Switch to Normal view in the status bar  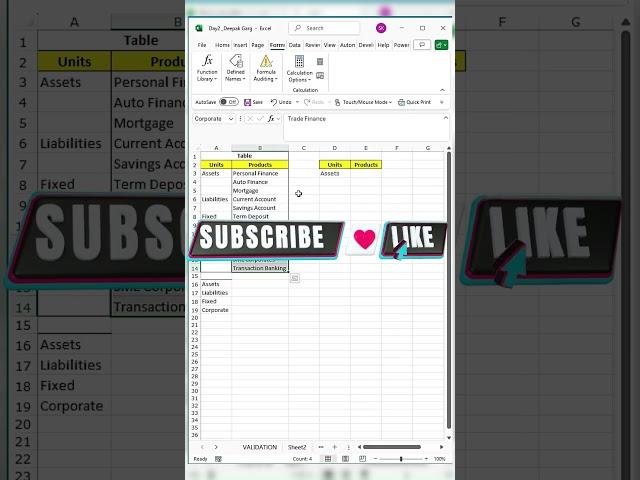coord(328,459)
